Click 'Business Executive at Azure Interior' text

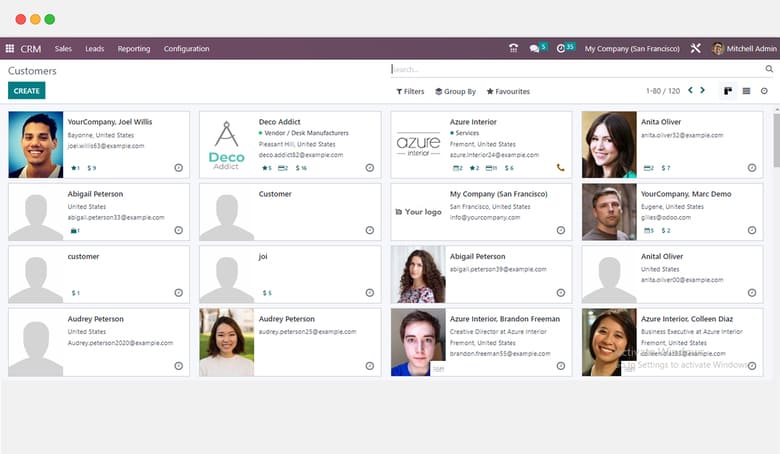691,332
